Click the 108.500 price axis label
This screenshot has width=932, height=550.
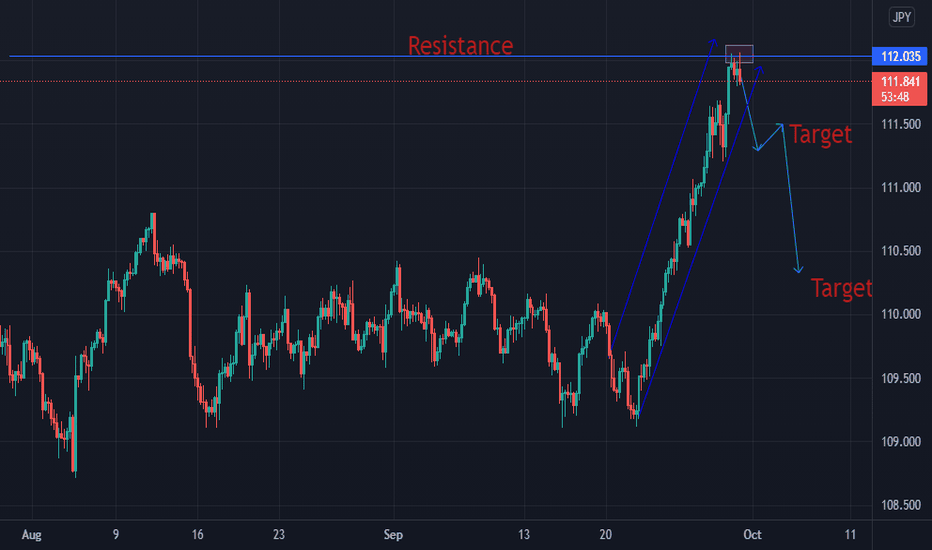(900, 505)
